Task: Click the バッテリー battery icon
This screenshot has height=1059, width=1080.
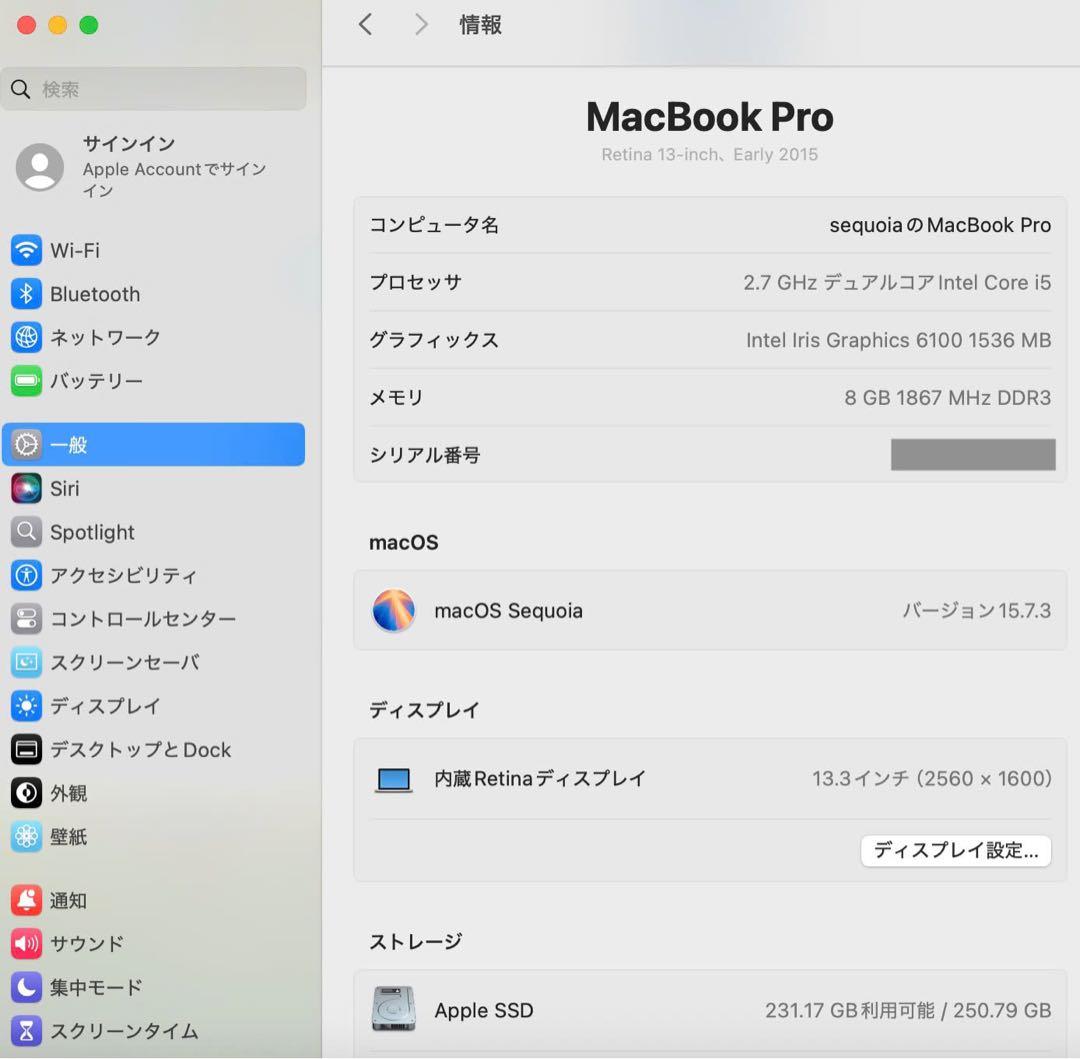Action: (26, 381)
